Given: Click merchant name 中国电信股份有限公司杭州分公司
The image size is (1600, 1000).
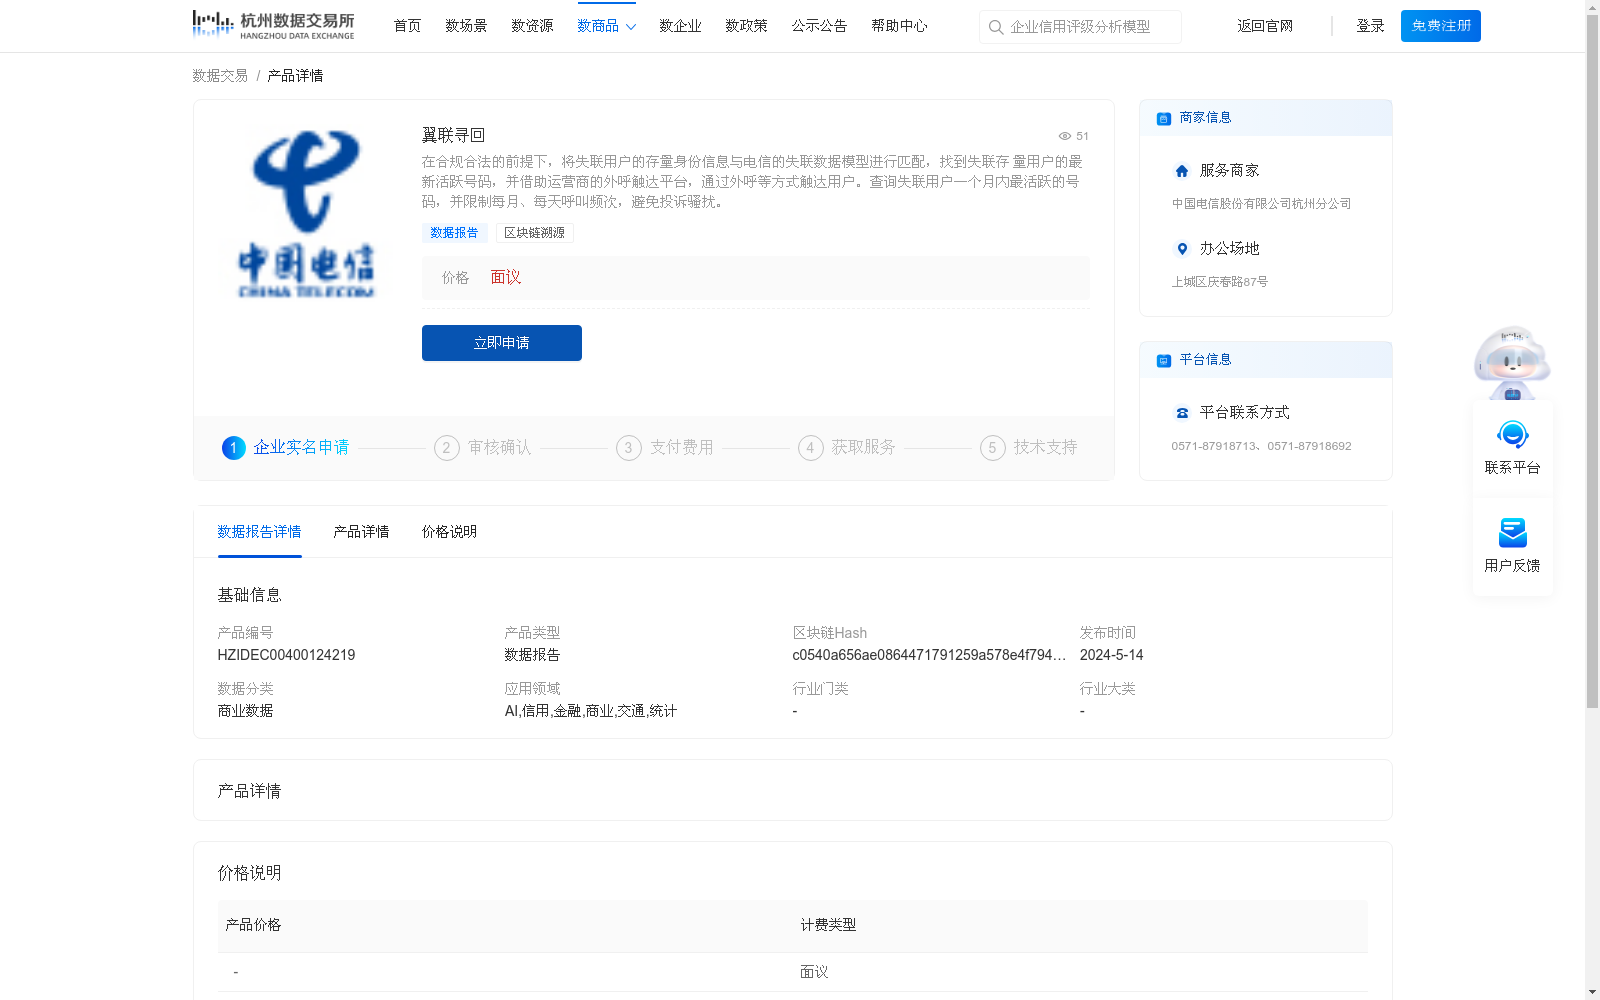Looking at the screenshot, I should point(1261,204).
